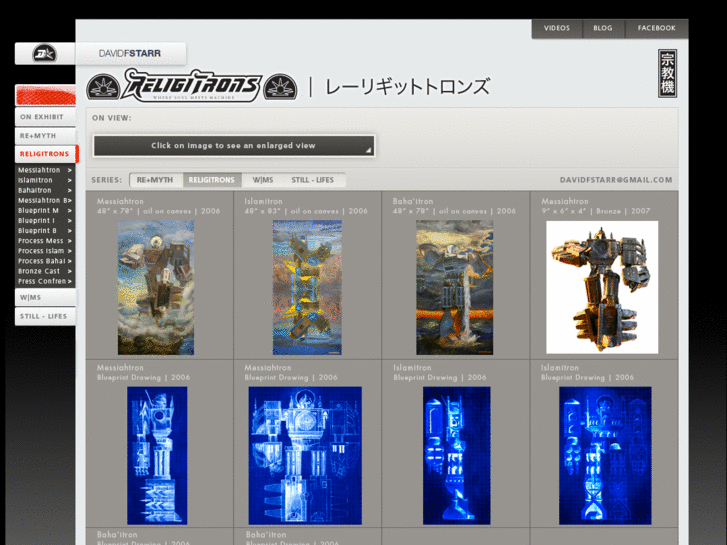The image size is (727, 545).
Task: Expand Process Islam item in sidebar
Action: pyautogui.click(x=70, y=251)
